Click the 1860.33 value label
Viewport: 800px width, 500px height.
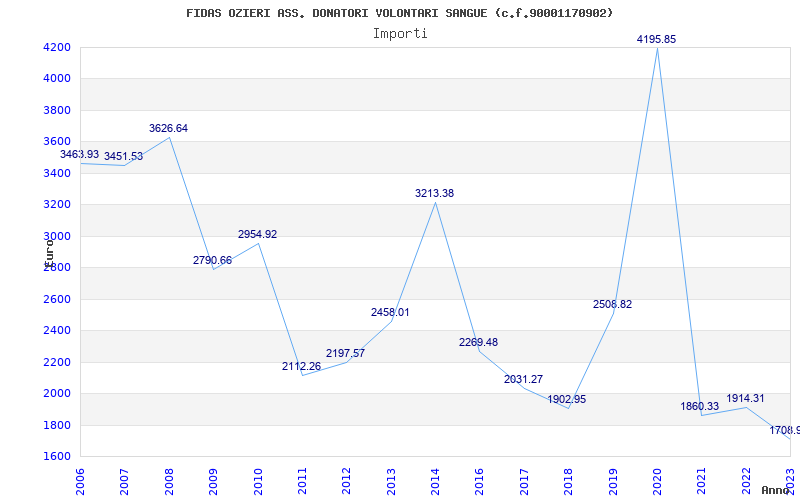coord(699,407)
